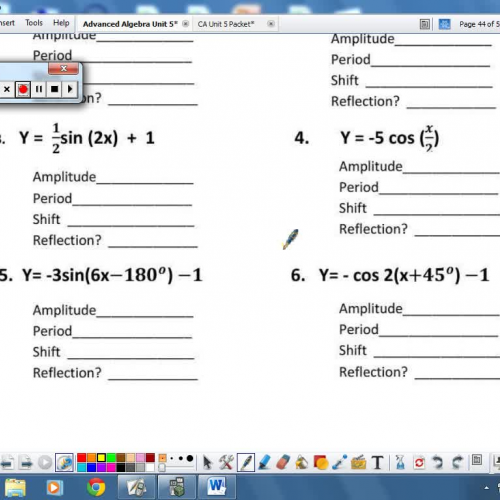This screenshot has height=500, width=500.
Task: Choose the medium pen width dot
Action: (x=181, y=458)
